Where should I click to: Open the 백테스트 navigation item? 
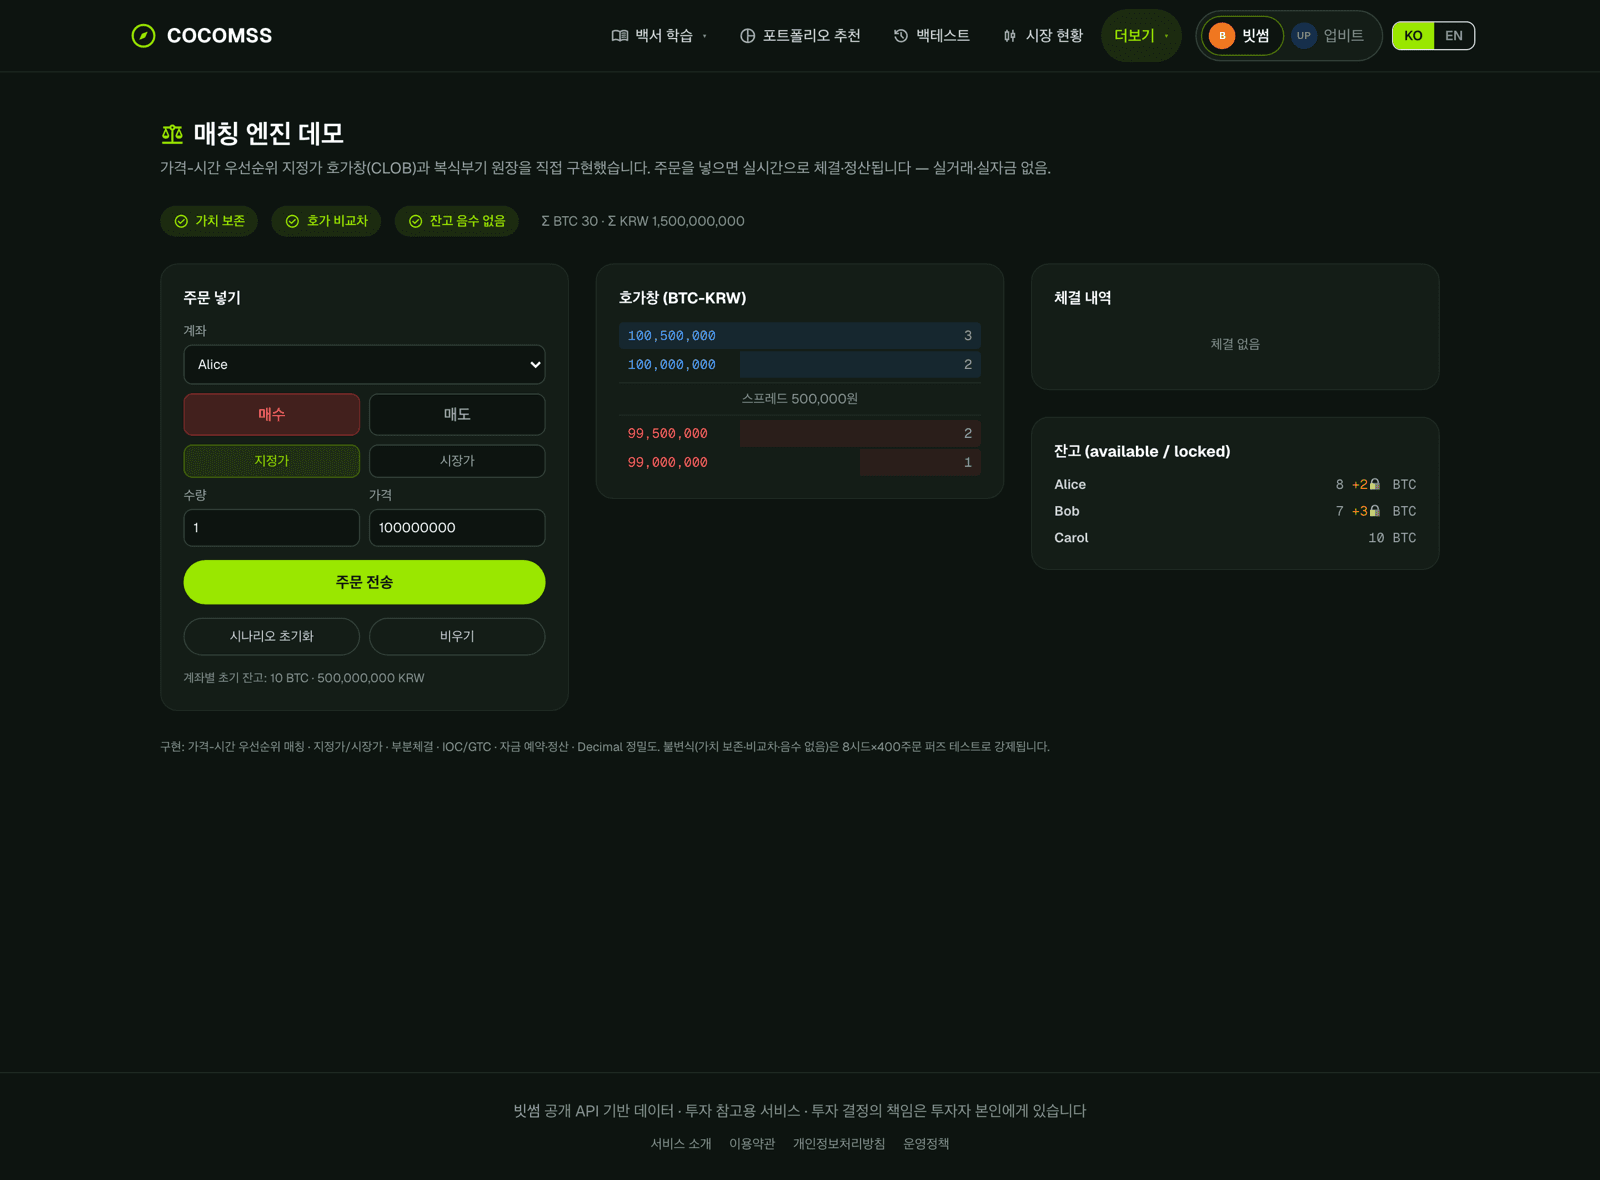(931, 36)
